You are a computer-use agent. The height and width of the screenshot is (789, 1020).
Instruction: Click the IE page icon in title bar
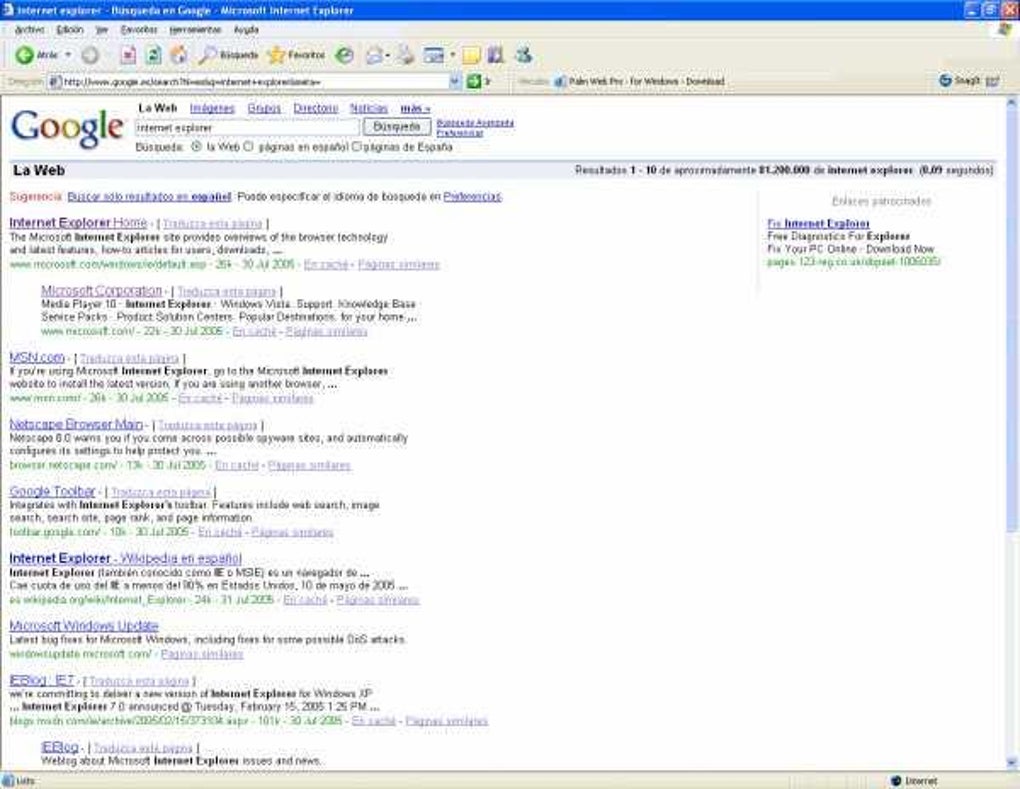[7, 10]
